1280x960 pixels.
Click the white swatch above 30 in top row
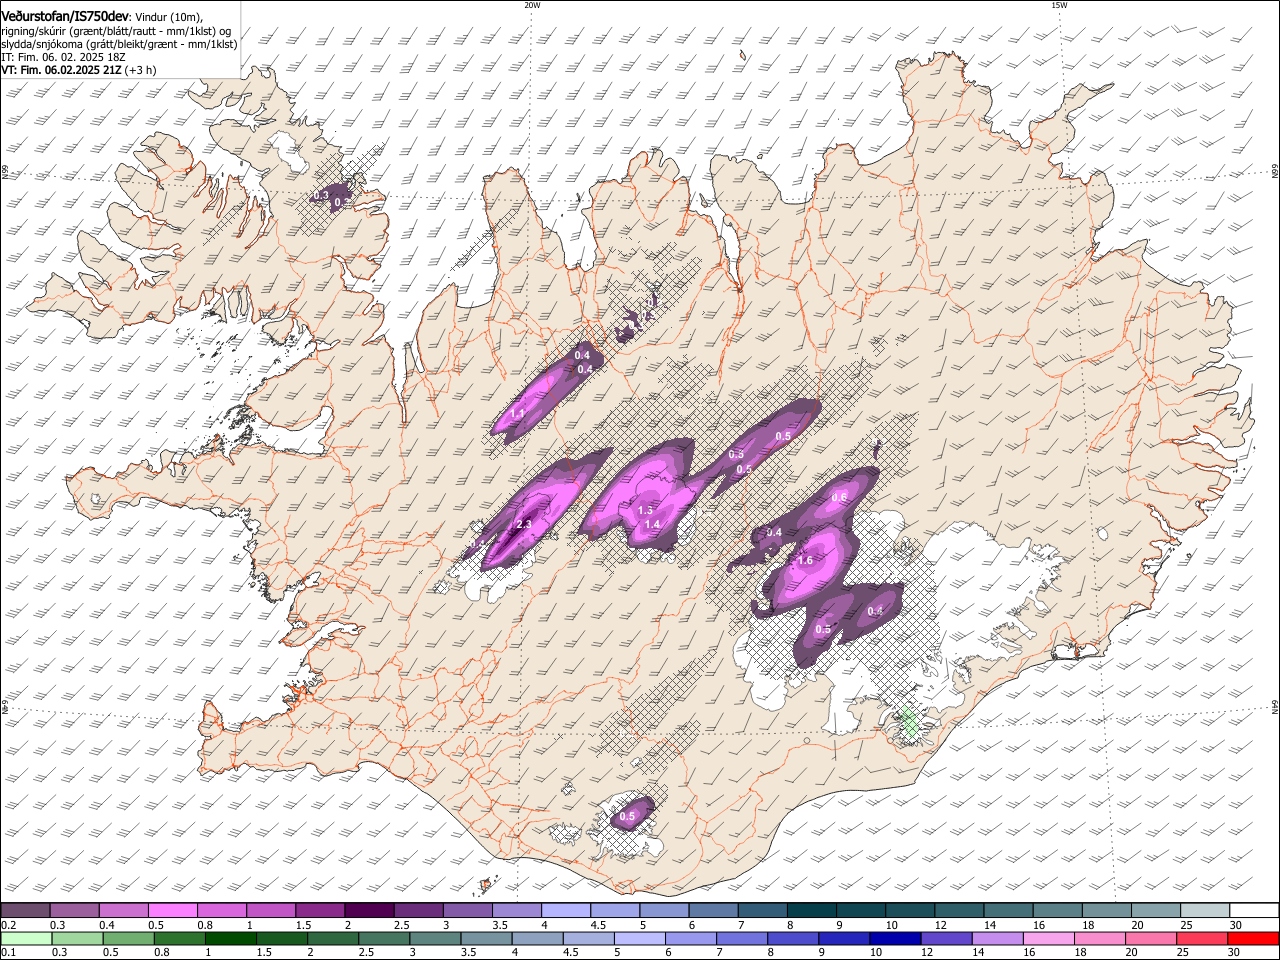(1252, 911)
